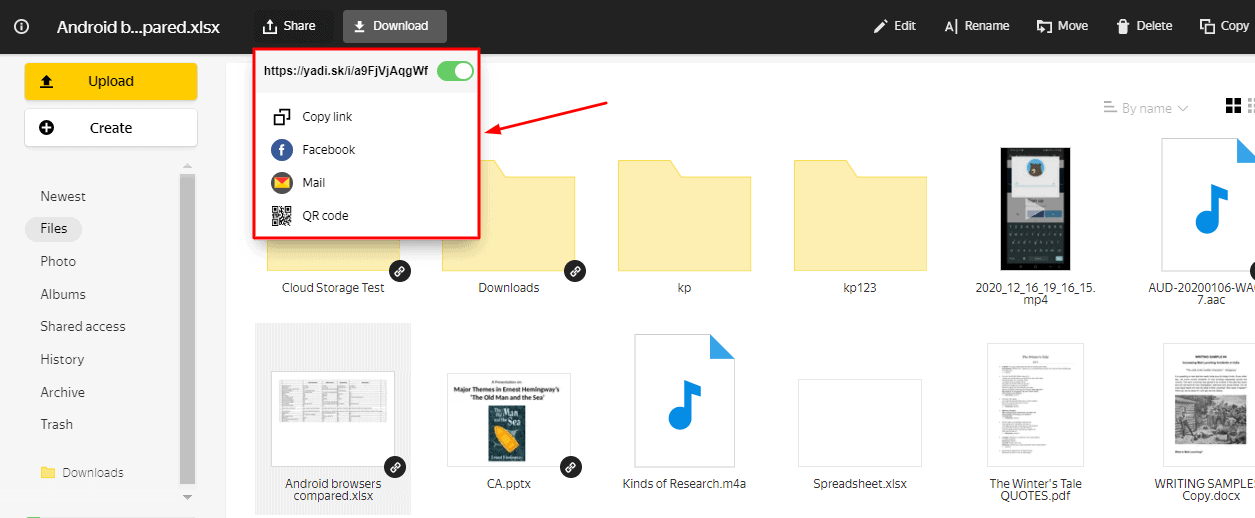
Task: Open Shared access in sidebar
Action: [x=83, y=327]
